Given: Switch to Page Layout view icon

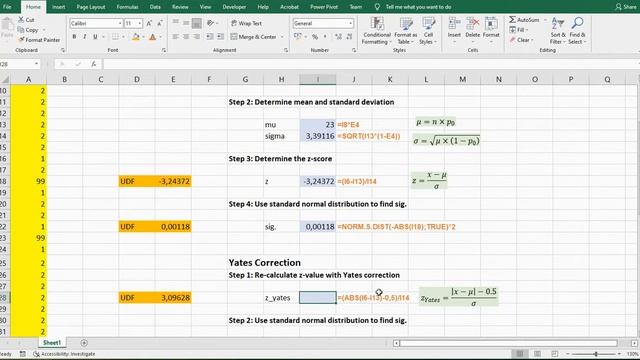Looking at the screenshot, I should [537, 354].
